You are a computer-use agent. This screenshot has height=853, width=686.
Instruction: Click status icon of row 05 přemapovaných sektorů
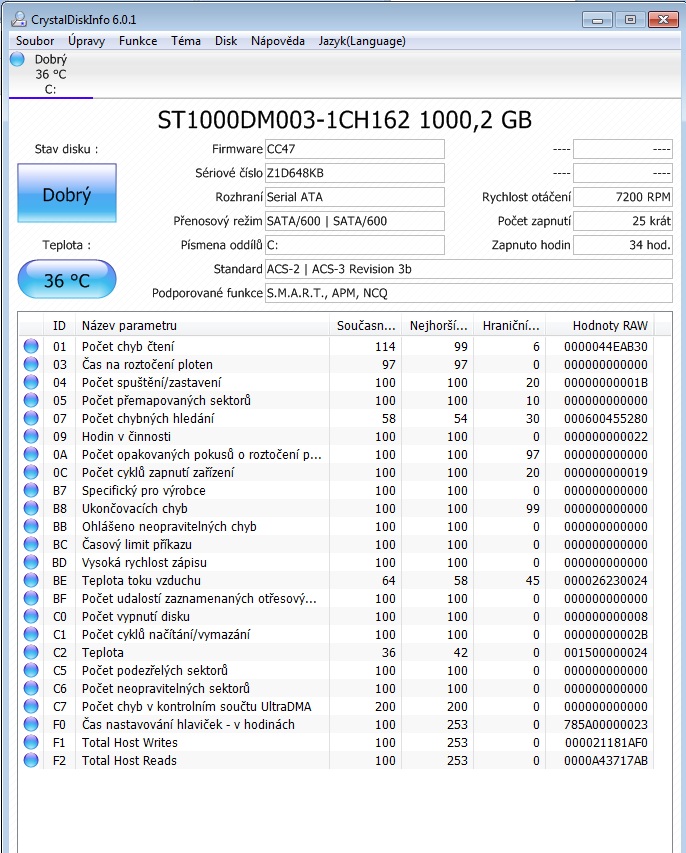(x=31, y=400)
